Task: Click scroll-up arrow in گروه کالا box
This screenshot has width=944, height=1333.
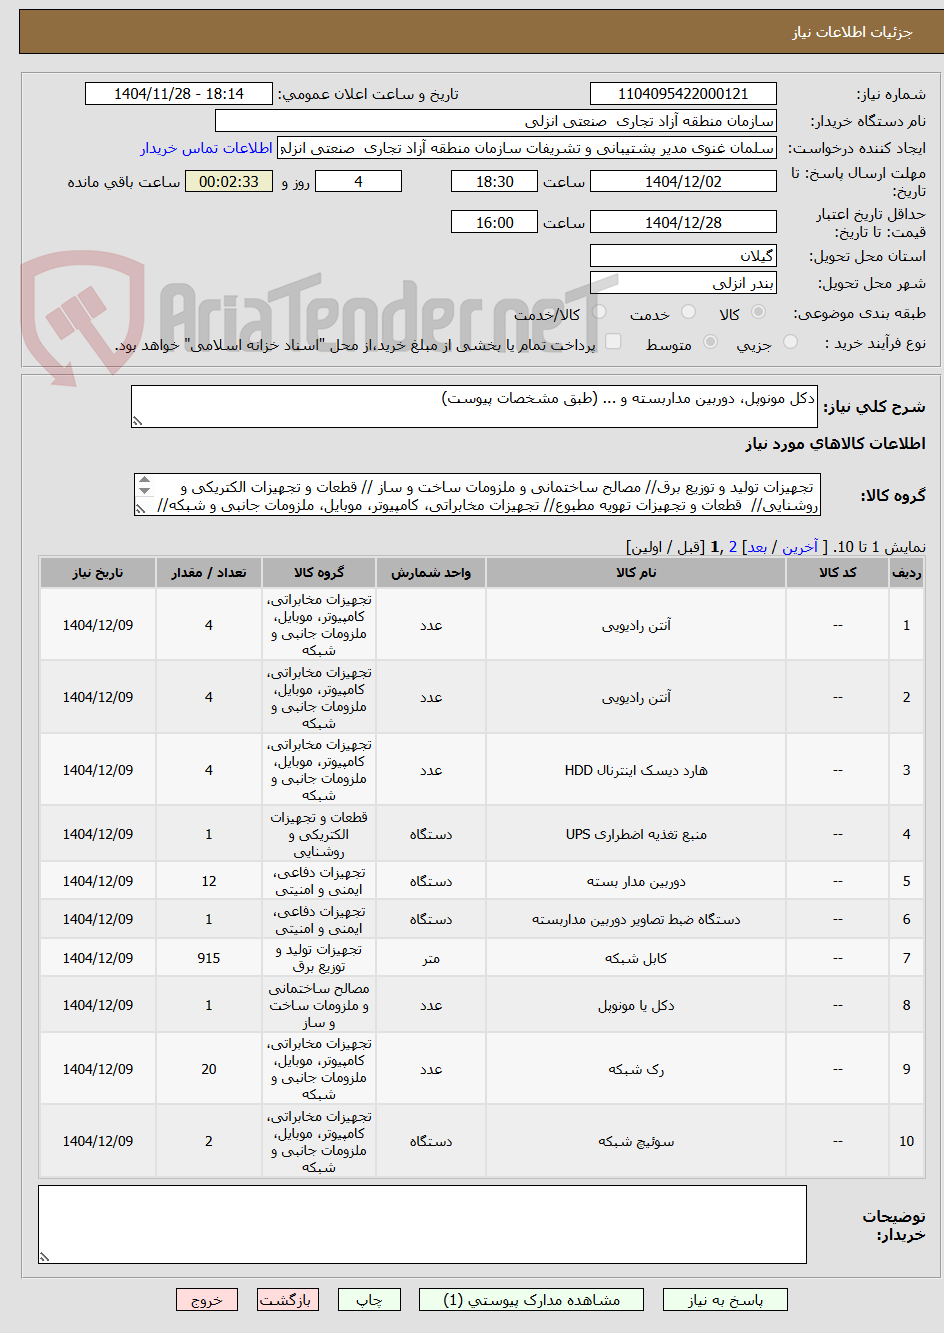Action: (x=144, y=481)
